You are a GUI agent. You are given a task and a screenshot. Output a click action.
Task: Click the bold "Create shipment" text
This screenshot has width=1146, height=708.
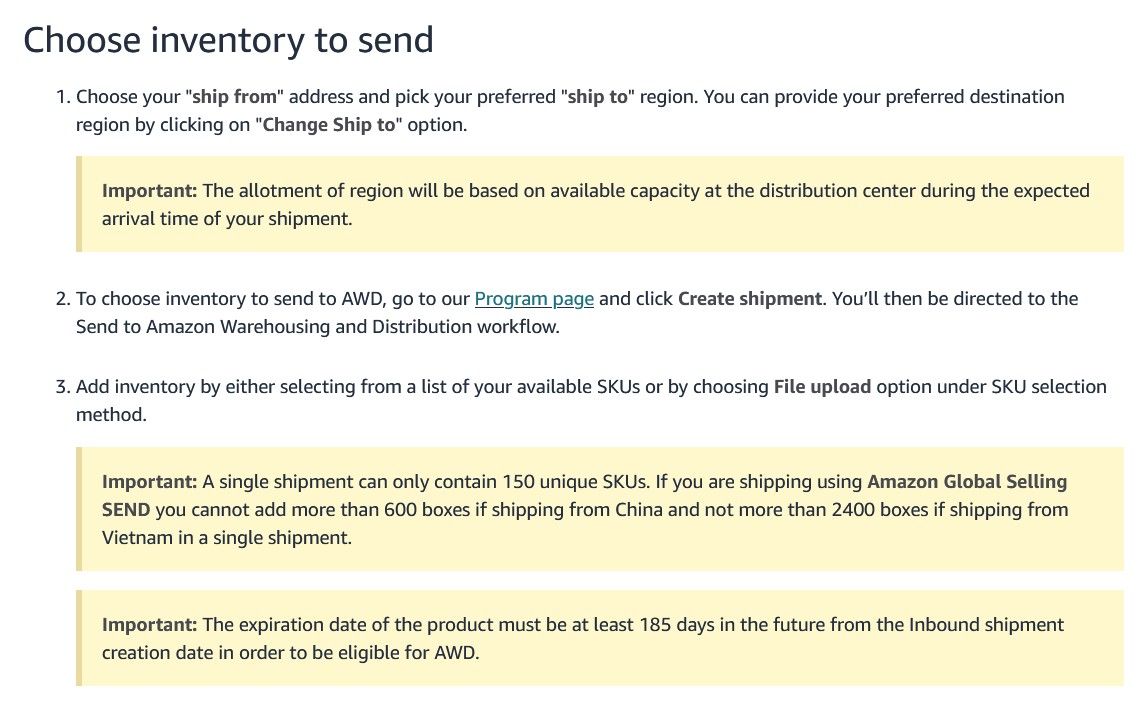[x=750, y=299]
